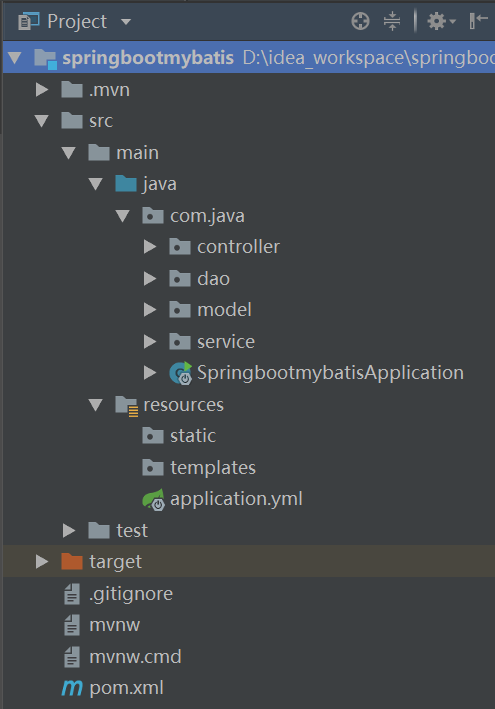The width and height of the screenshot is (495, 709).
Task: Expand the test folder arrow
Action: click(69, 530)
